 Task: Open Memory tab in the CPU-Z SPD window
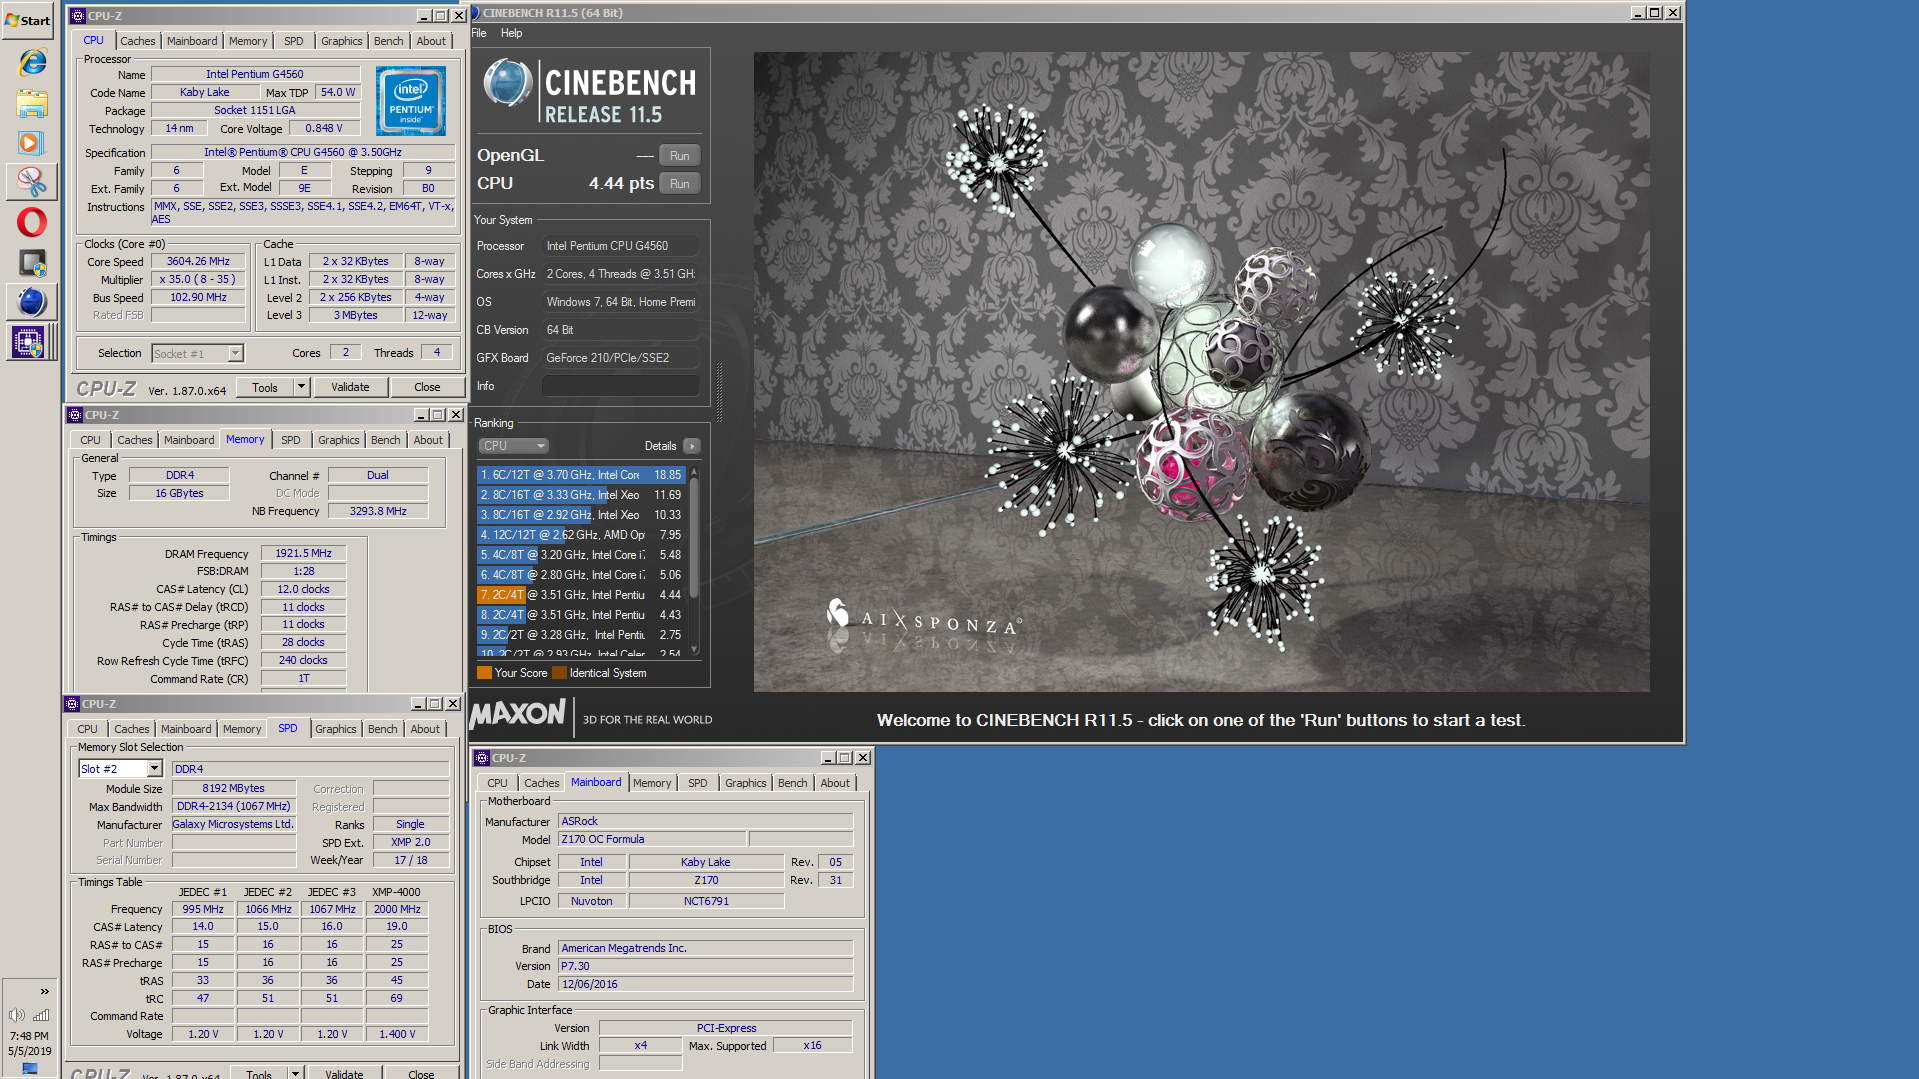click(x=242, y=729)
